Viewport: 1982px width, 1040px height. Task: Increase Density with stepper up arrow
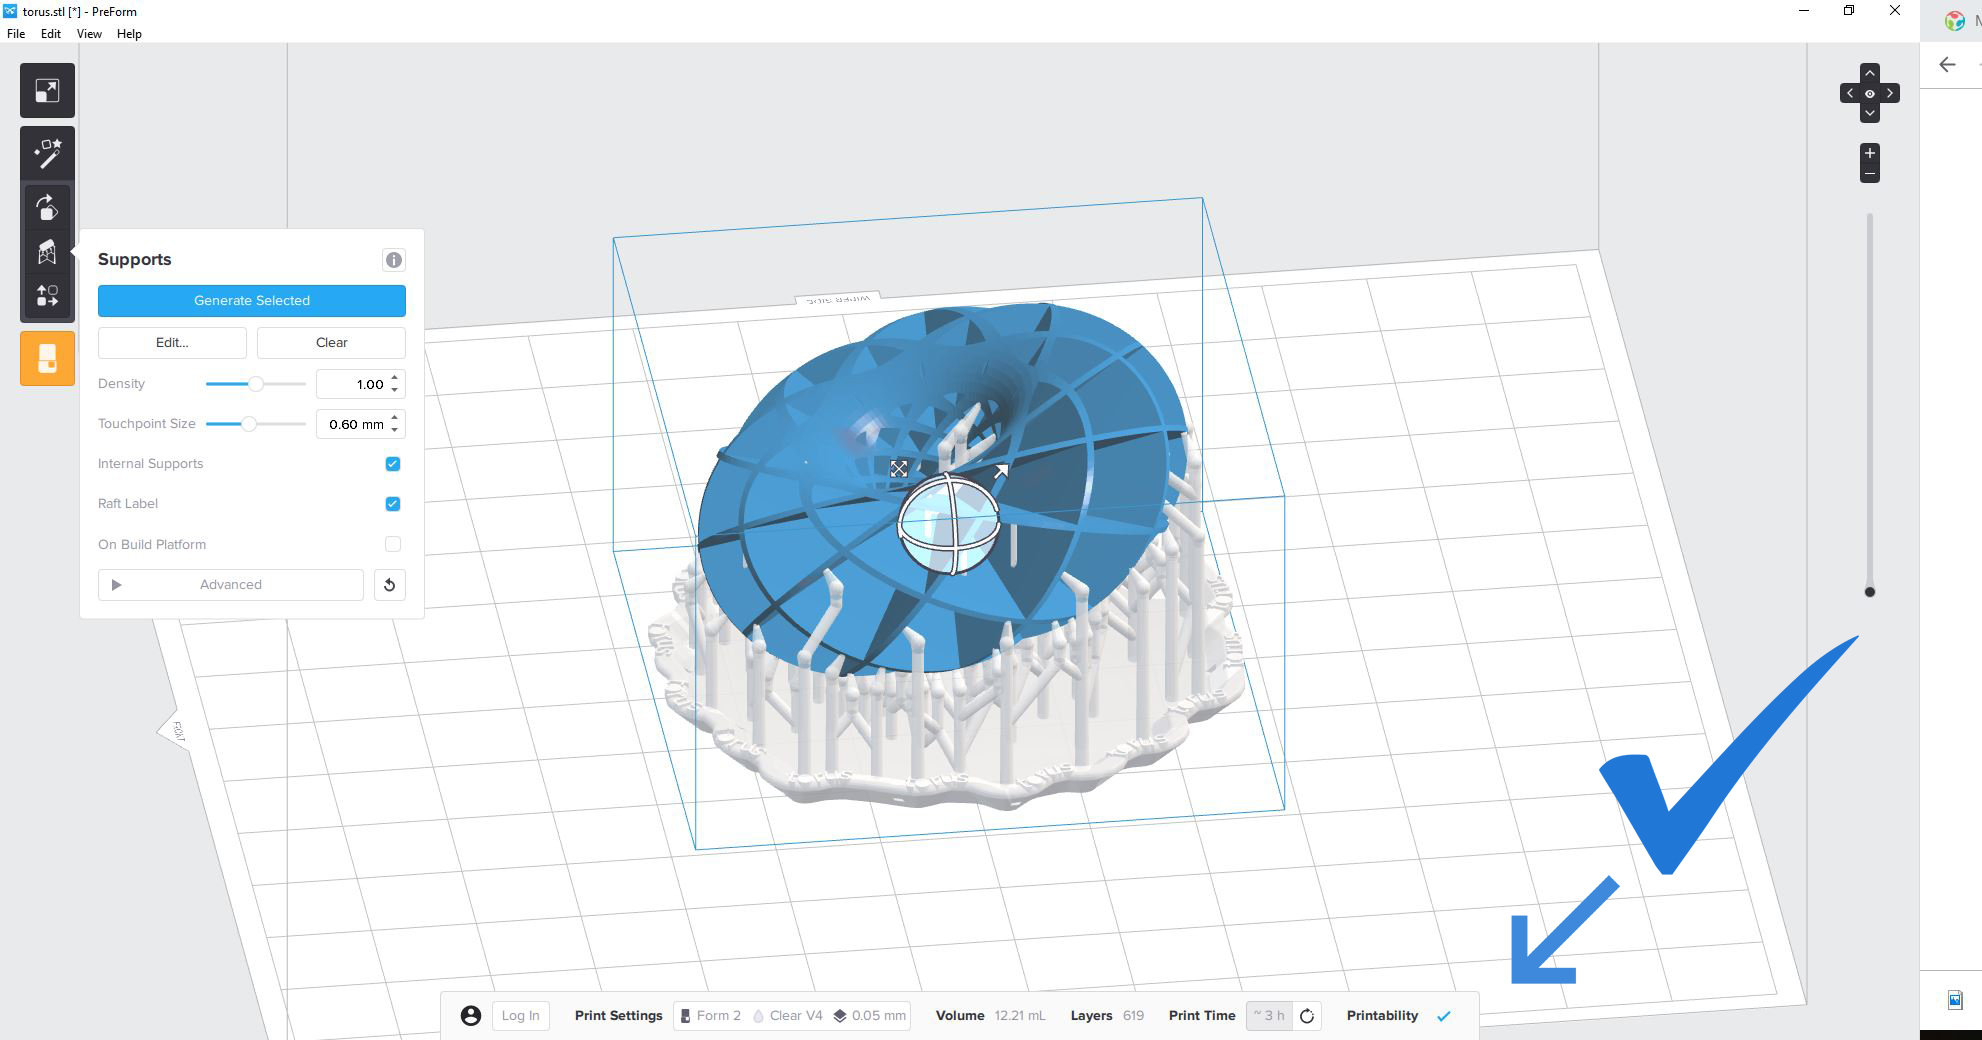click(395, 378)
